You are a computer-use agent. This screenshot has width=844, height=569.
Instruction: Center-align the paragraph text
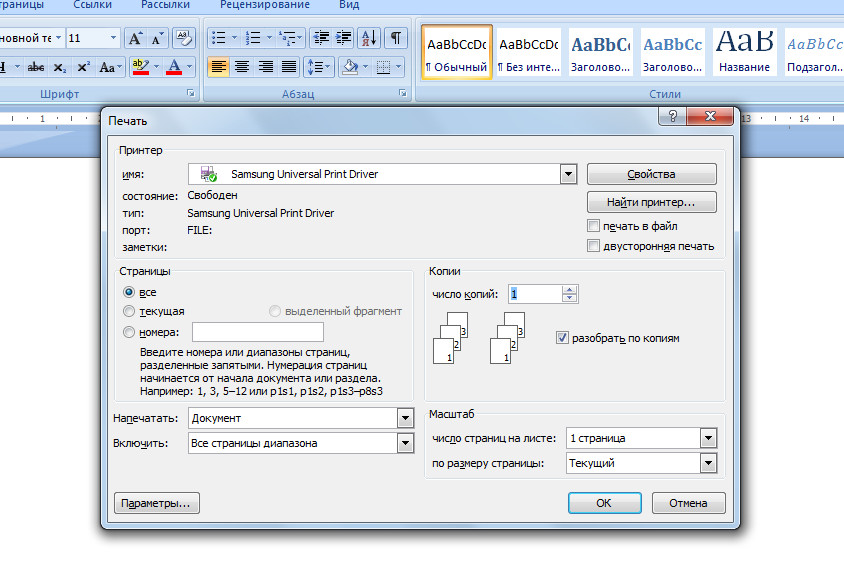coord(242,67)
